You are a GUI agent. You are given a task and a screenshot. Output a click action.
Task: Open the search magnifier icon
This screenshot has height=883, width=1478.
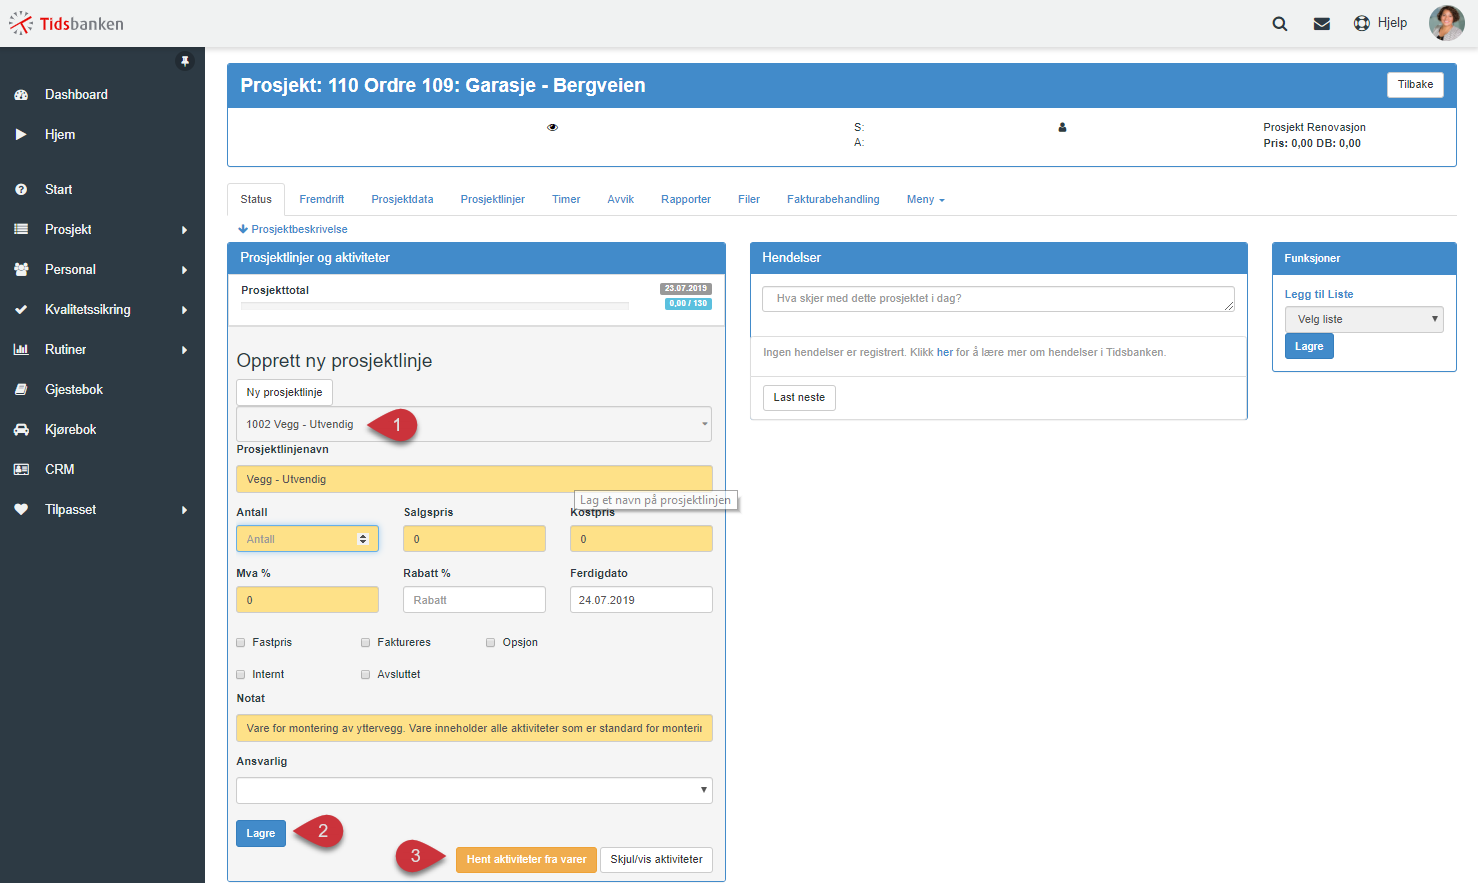[1280, 24]
